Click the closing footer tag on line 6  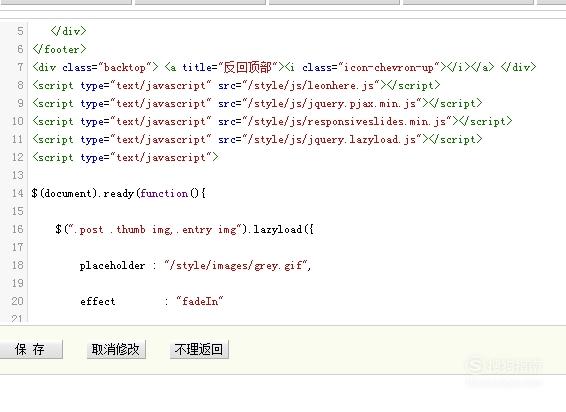[60, 49]
